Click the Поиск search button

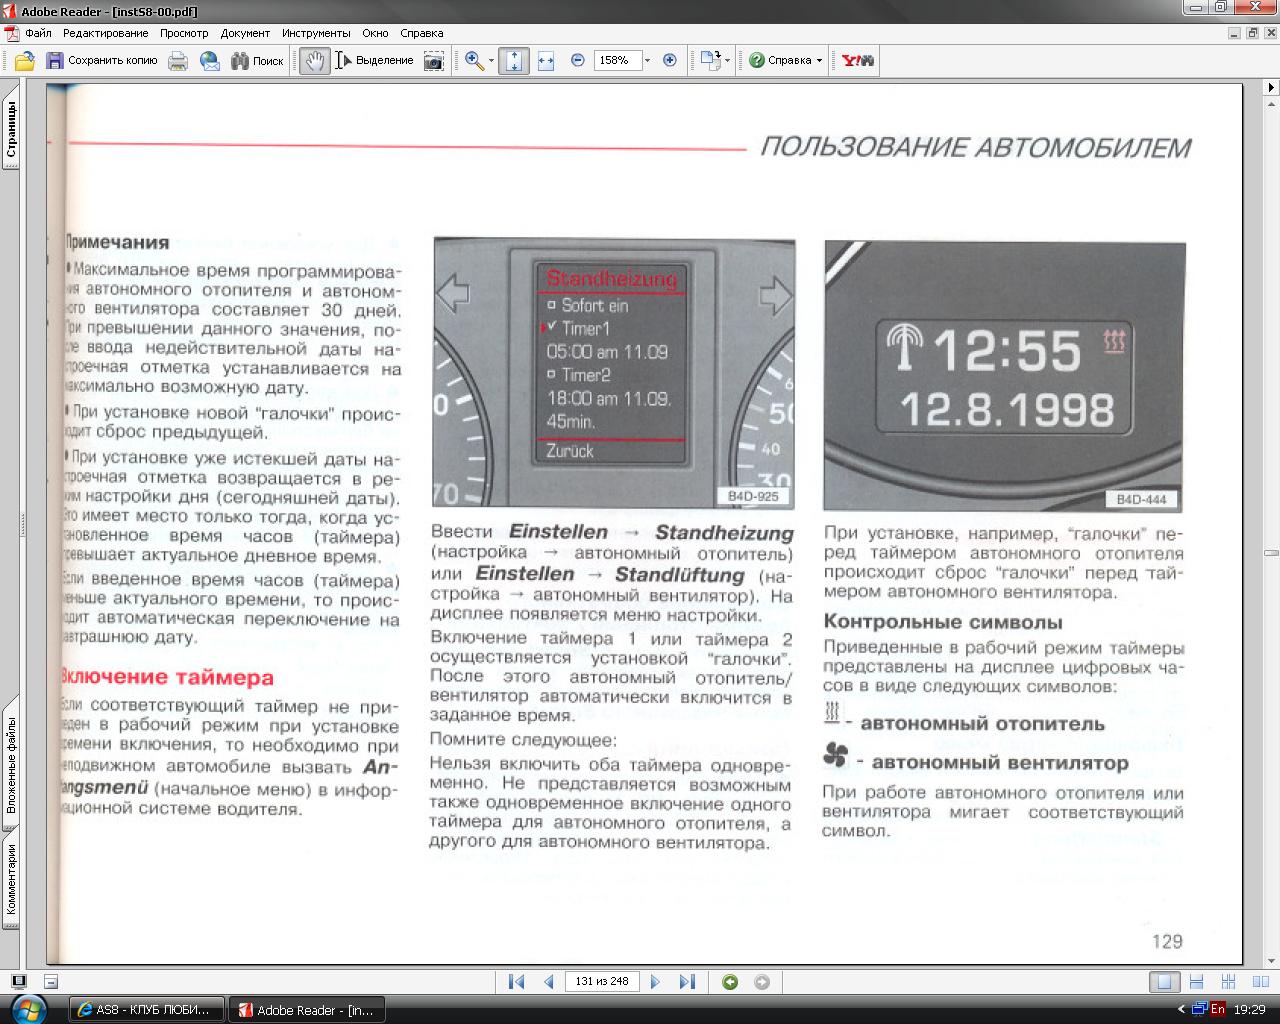[257, 61]
